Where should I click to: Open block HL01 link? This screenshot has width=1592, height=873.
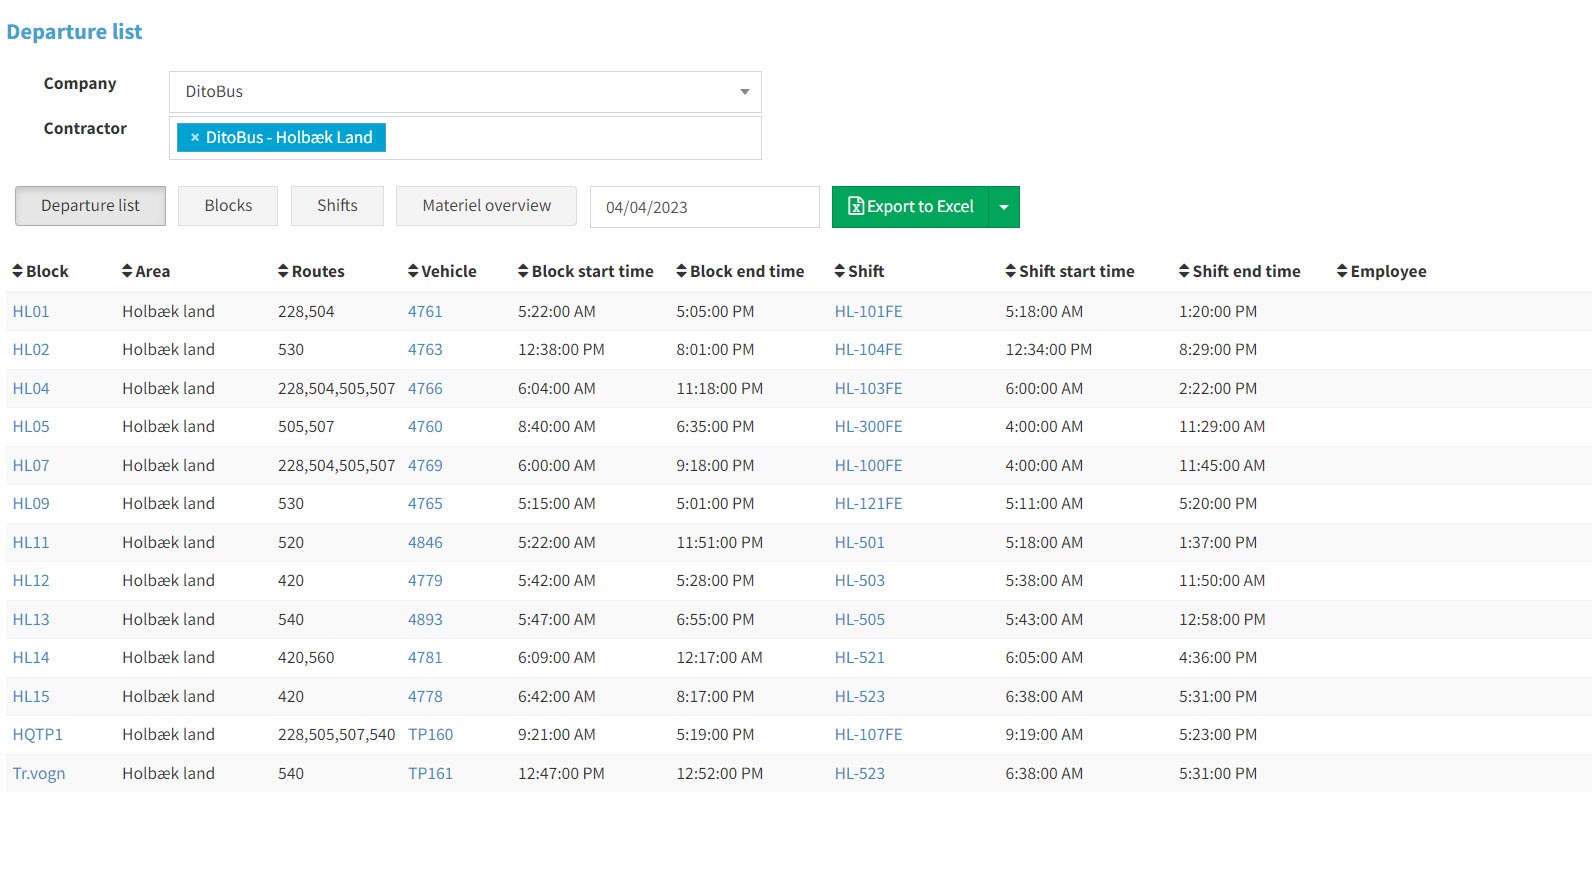tap(31, 312)
